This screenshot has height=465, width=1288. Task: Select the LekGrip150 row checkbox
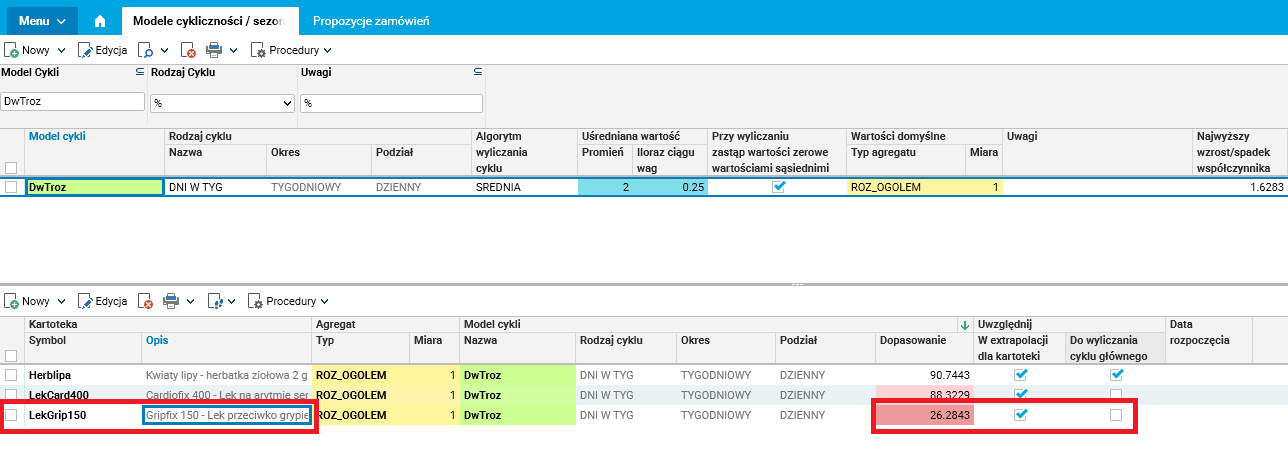pos(11,414)
